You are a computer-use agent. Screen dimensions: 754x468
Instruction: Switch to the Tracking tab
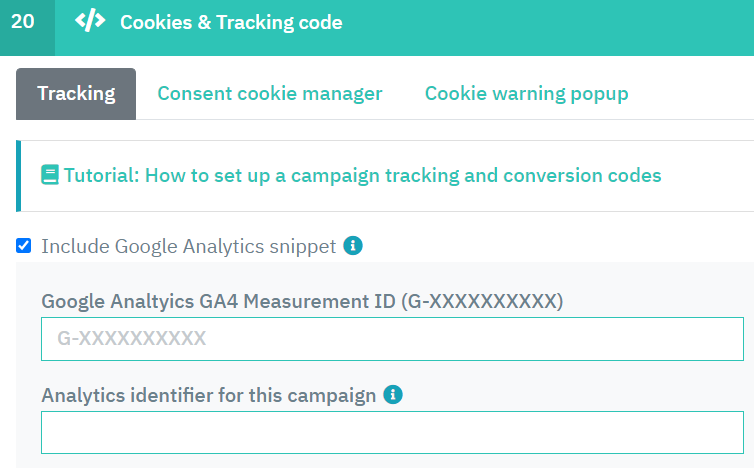76,94
